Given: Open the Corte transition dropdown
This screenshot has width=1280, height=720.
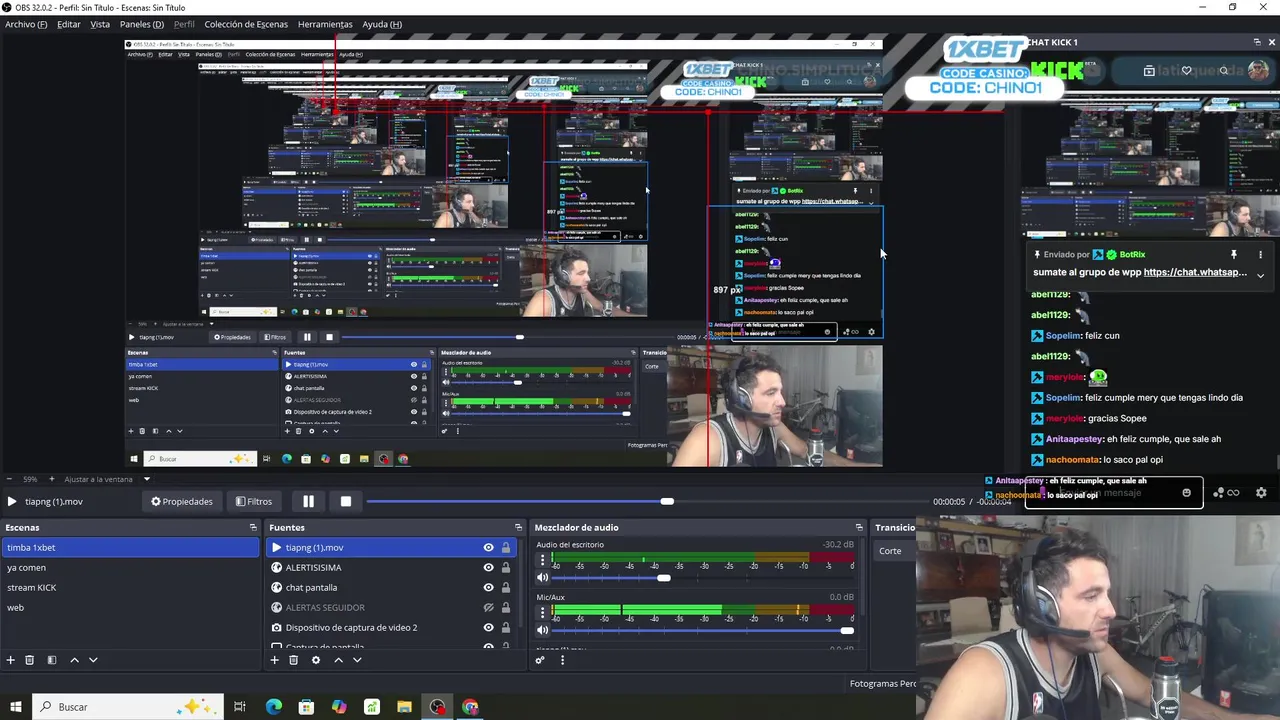Looking at the screenshot, I should [894, 551].
